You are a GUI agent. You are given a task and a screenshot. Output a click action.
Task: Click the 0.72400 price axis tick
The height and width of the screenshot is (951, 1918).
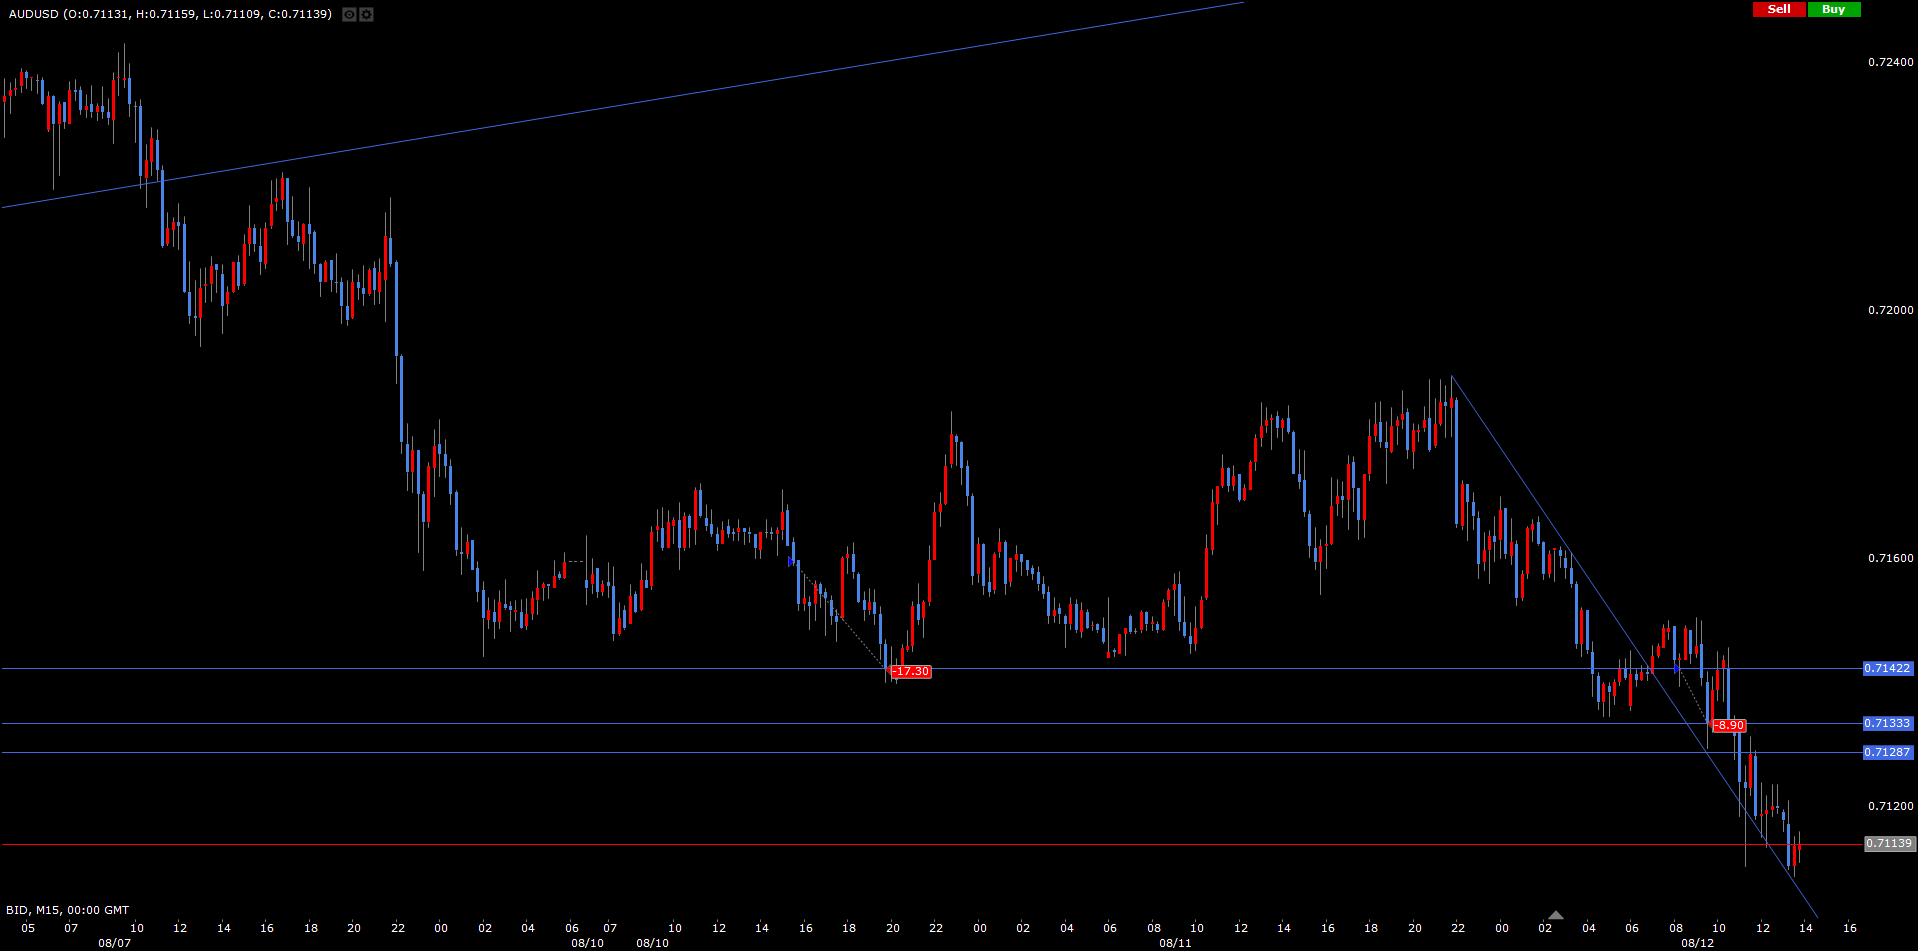1890,62
